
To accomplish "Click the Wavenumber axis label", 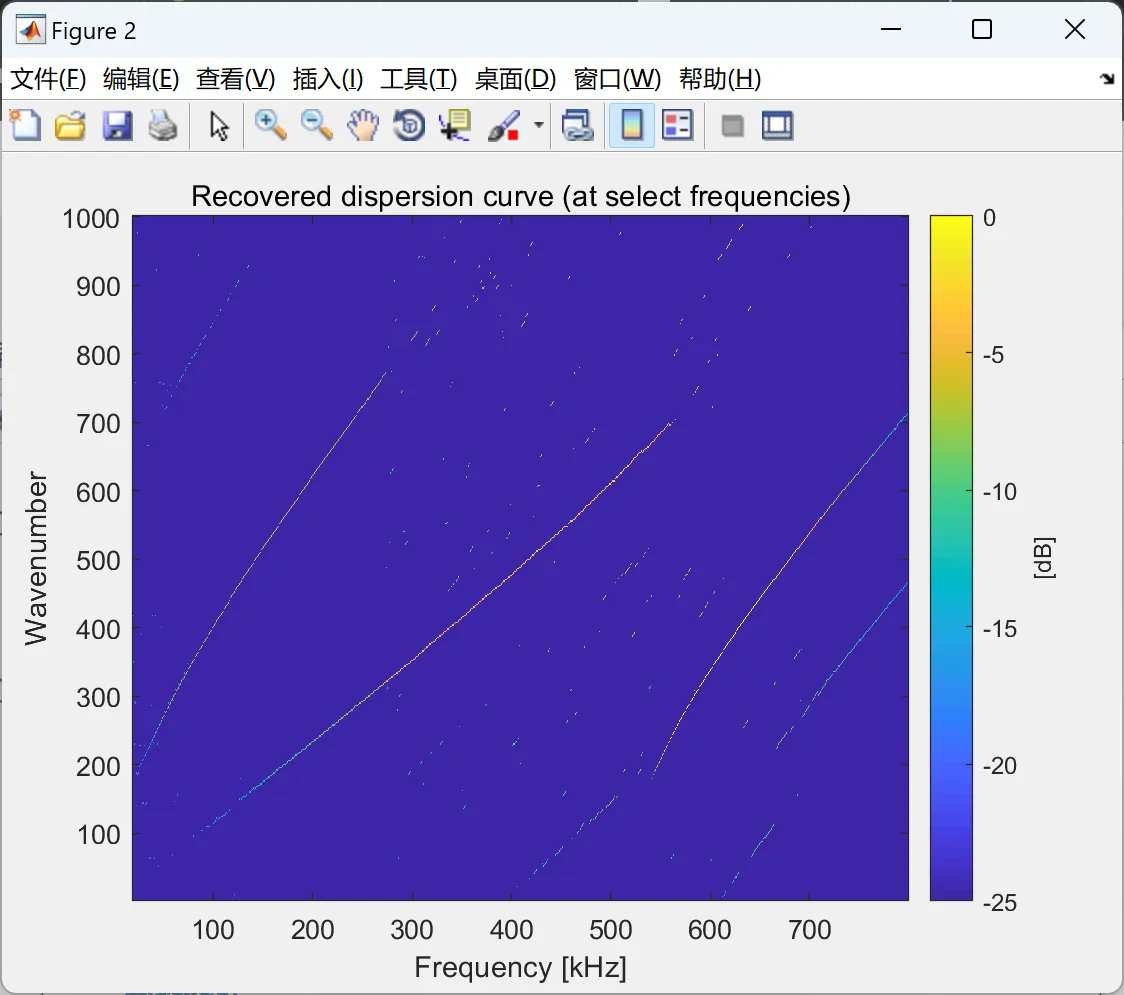I will coord(36,558).
